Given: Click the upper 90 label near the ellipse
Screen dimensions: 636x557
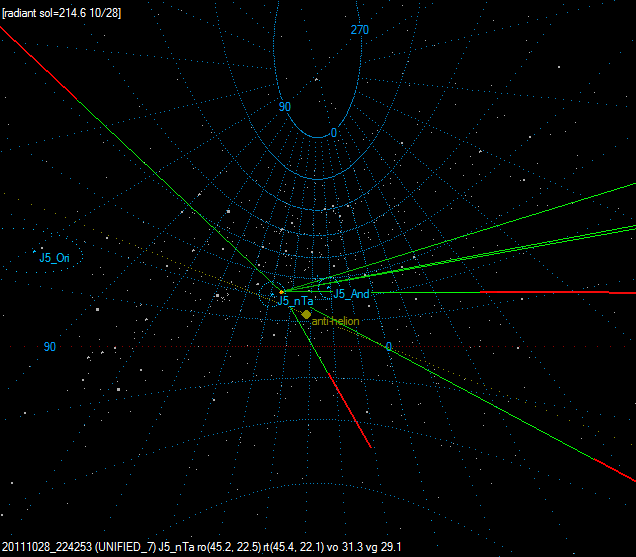Looking at the screenshot, I should point(285,107).
